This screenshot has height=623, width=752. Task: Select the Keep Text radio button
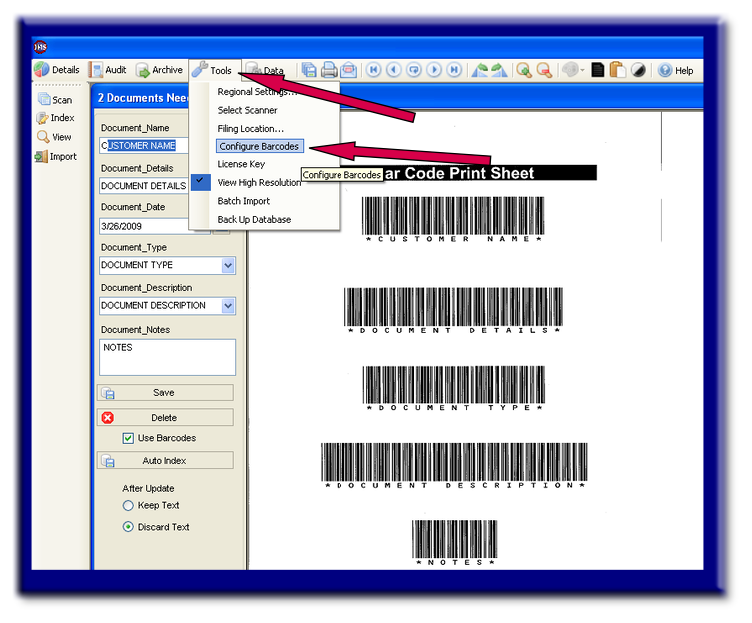128,505
